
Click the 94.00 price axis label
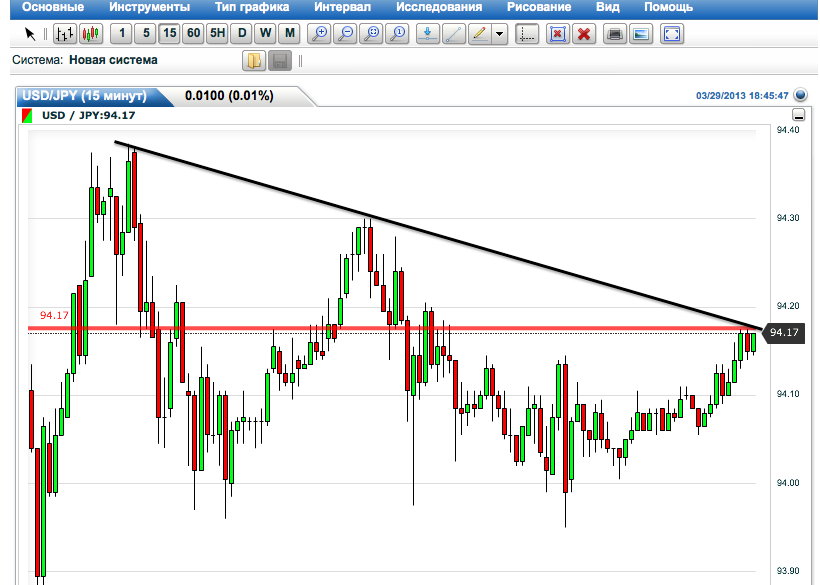[x=788, y=483]
